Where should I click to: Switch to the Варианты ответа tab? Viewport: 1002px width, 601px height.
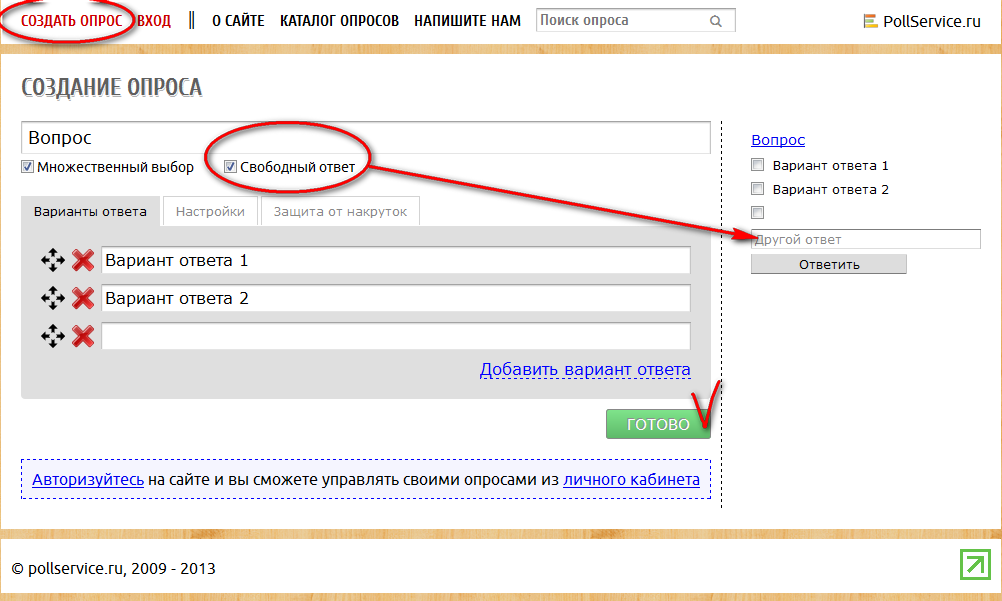[90, 211]
